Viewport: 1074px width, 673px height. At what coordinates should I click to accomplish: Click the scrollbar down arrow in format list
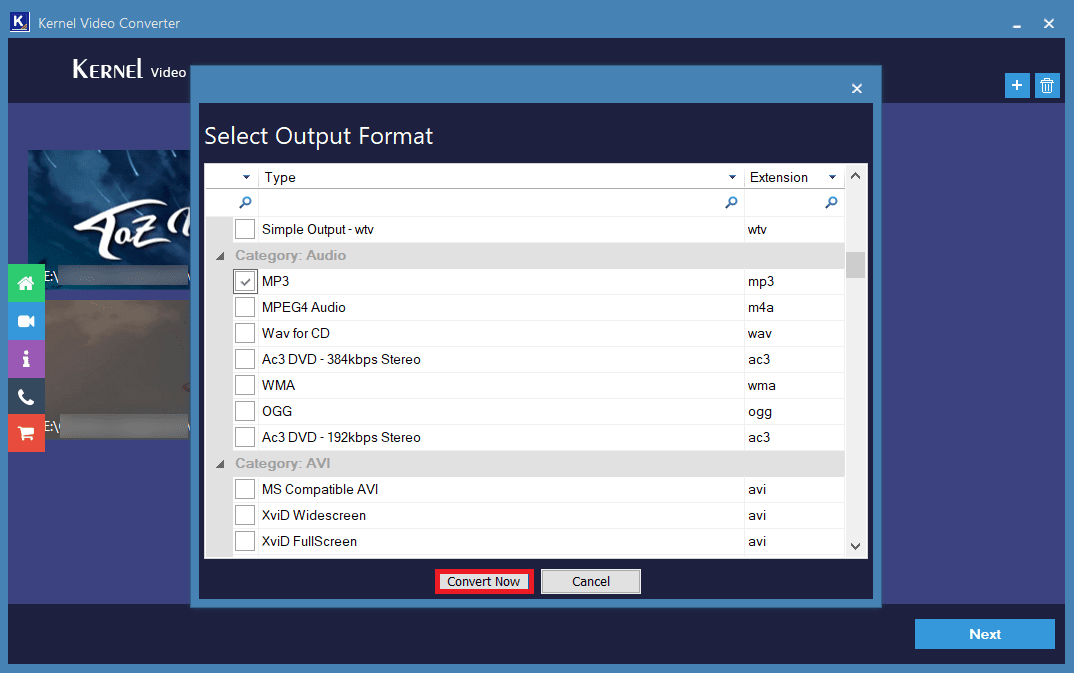coord(855,546)
